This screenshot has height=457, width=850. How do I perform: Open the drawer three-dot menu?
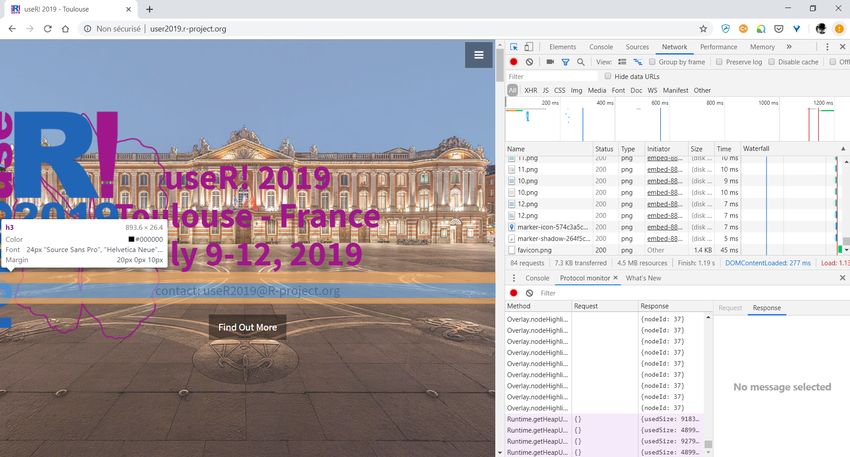click(513, 278)
